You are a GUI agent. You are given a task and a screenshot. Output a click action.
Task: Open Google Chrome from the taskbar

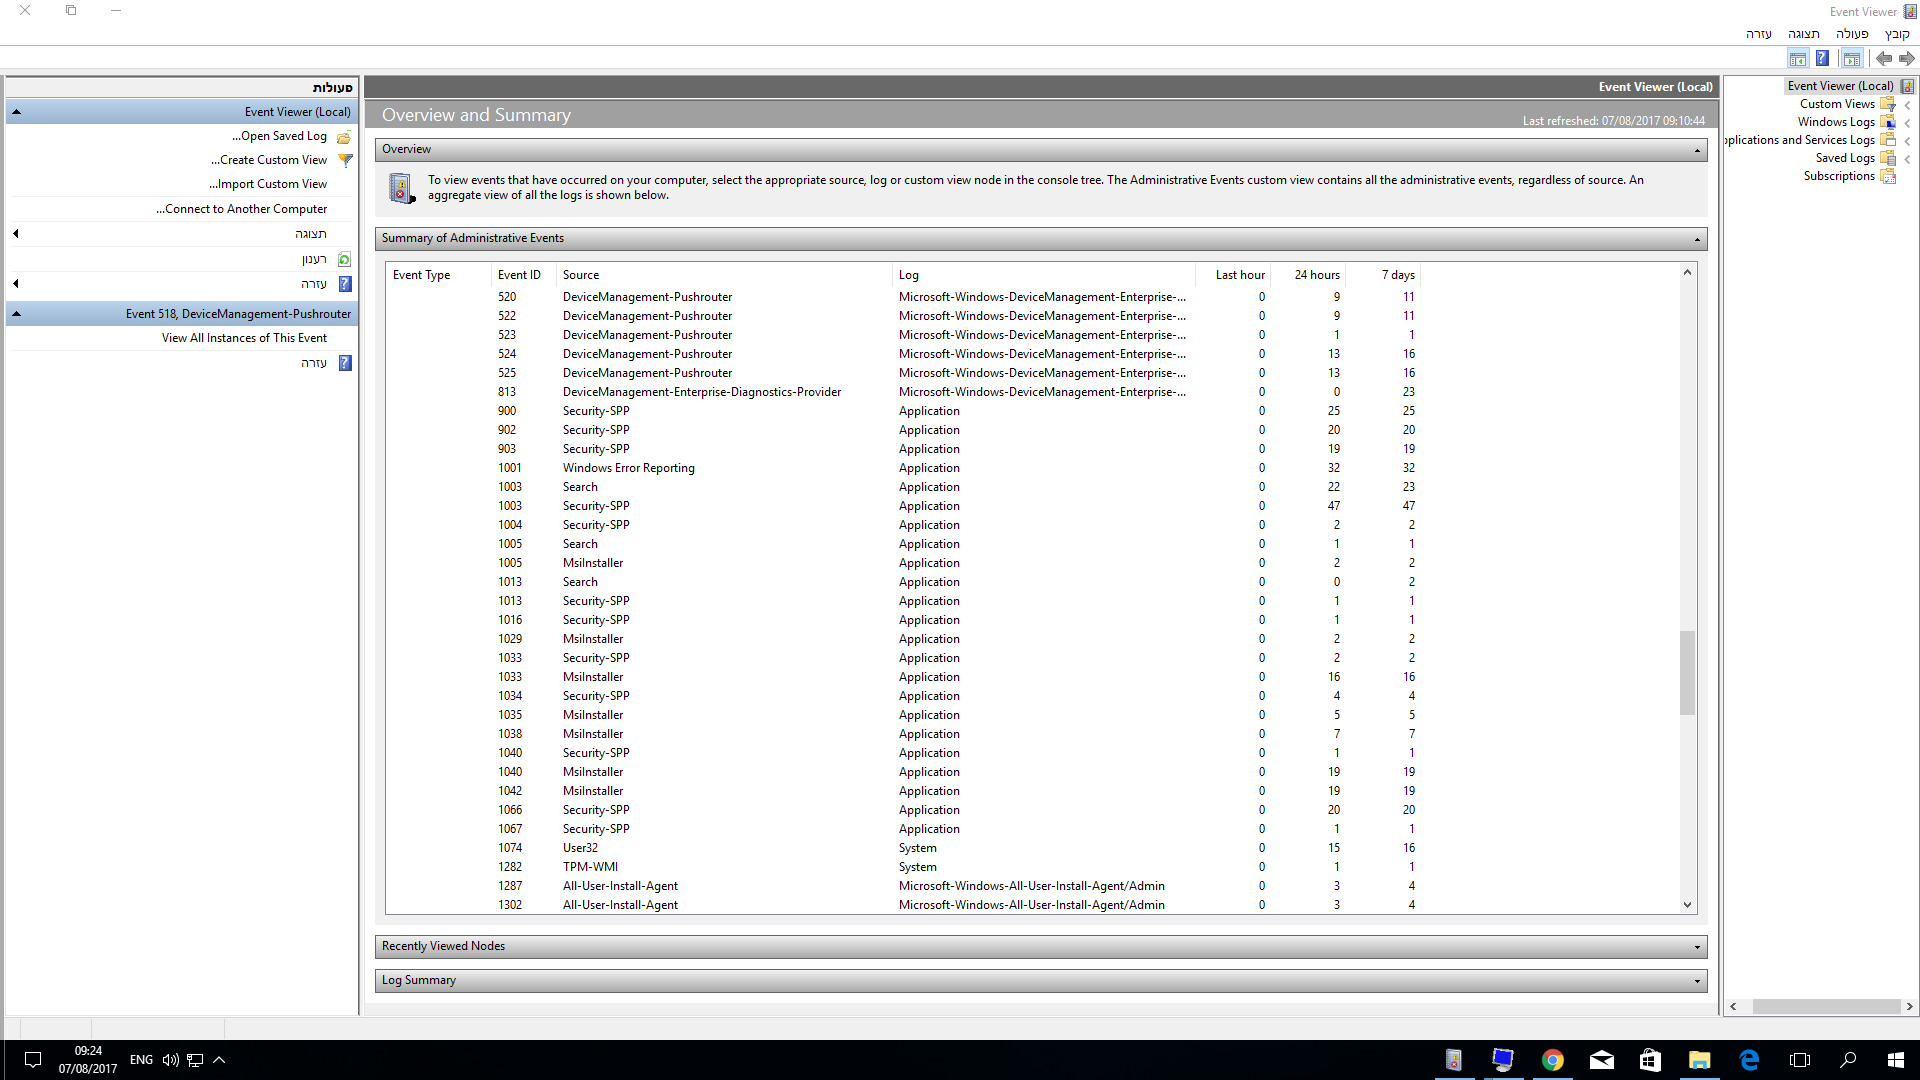(1552, 1060)
